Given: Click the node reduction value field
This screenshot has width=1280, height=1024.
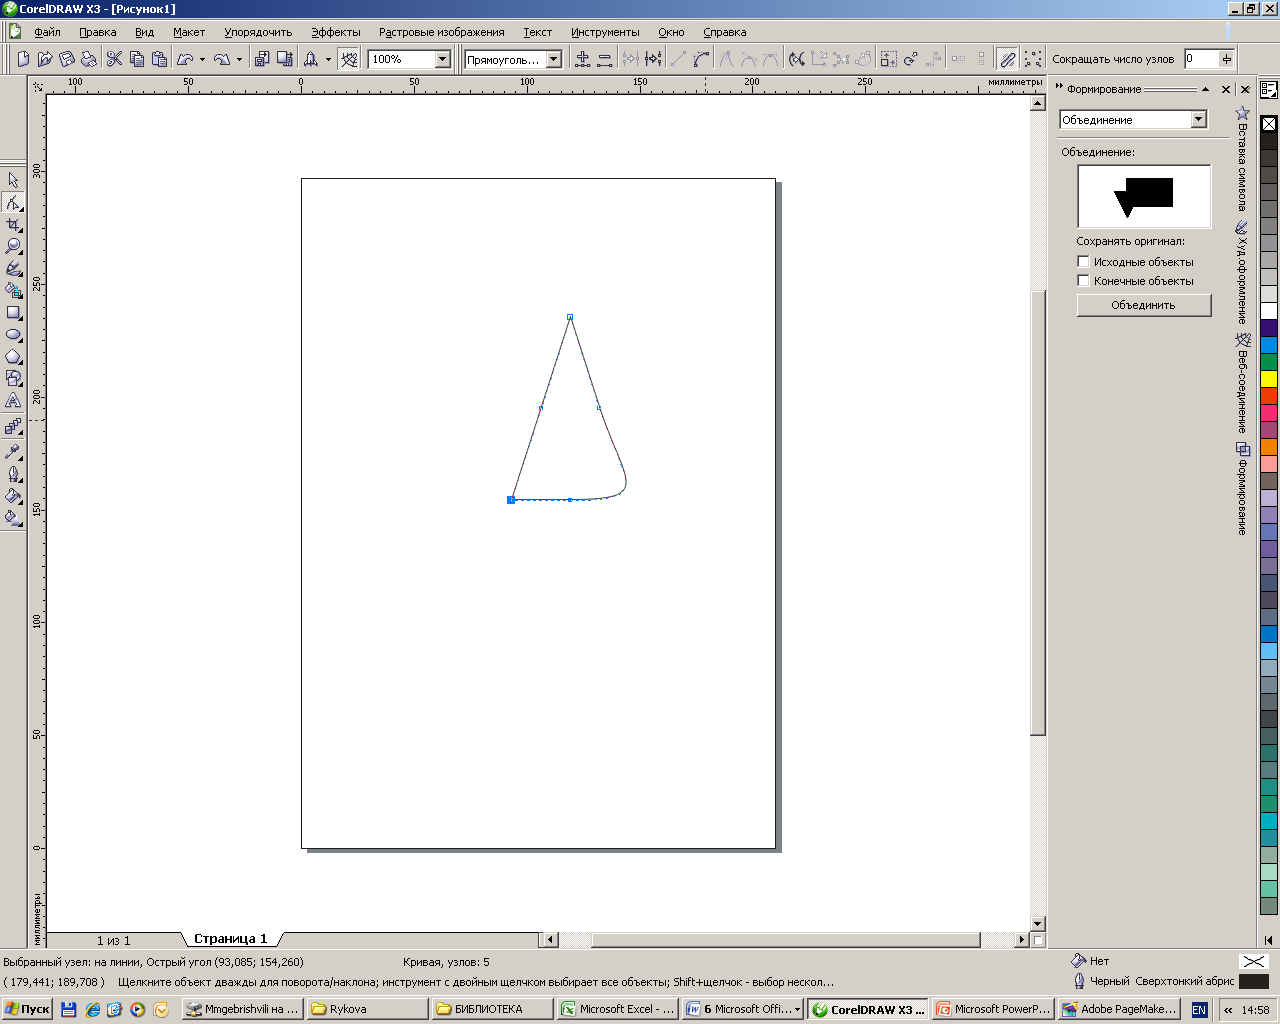Looking at the screenshot, I should [x=1201, y=59].
